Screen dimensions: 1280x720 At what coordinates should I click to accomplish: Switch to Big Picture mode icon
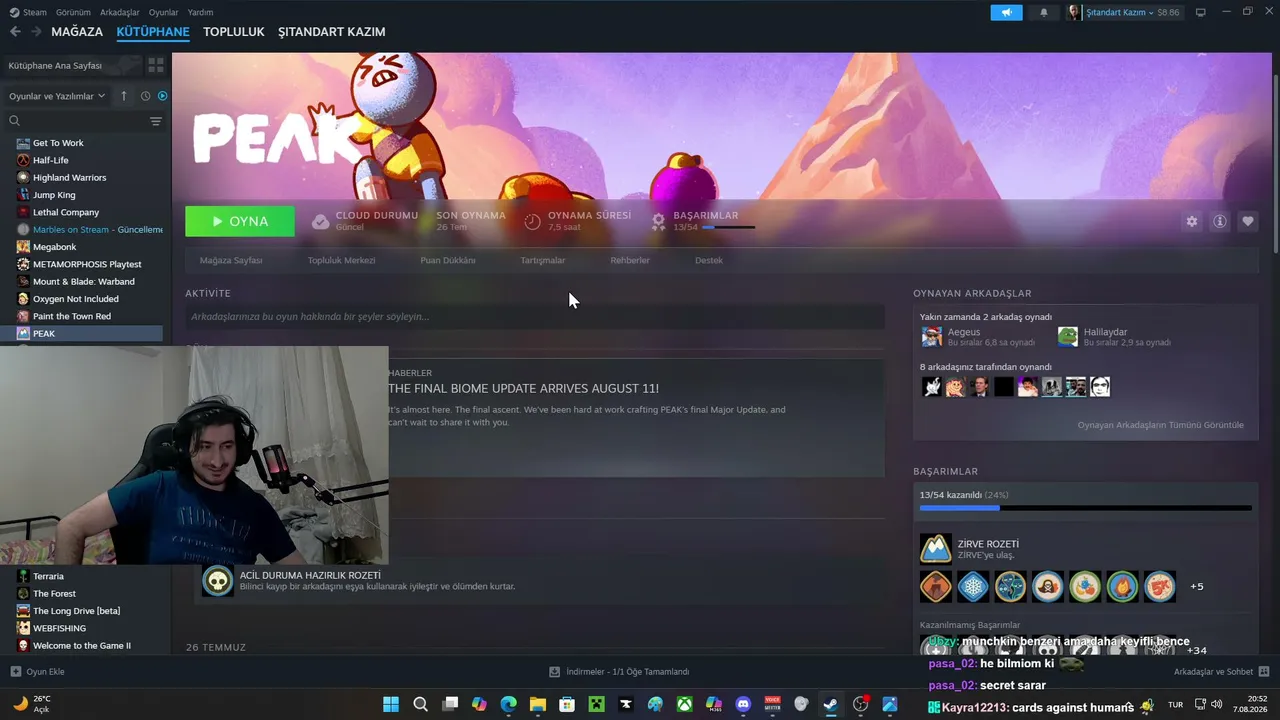tap(1201, 12)
